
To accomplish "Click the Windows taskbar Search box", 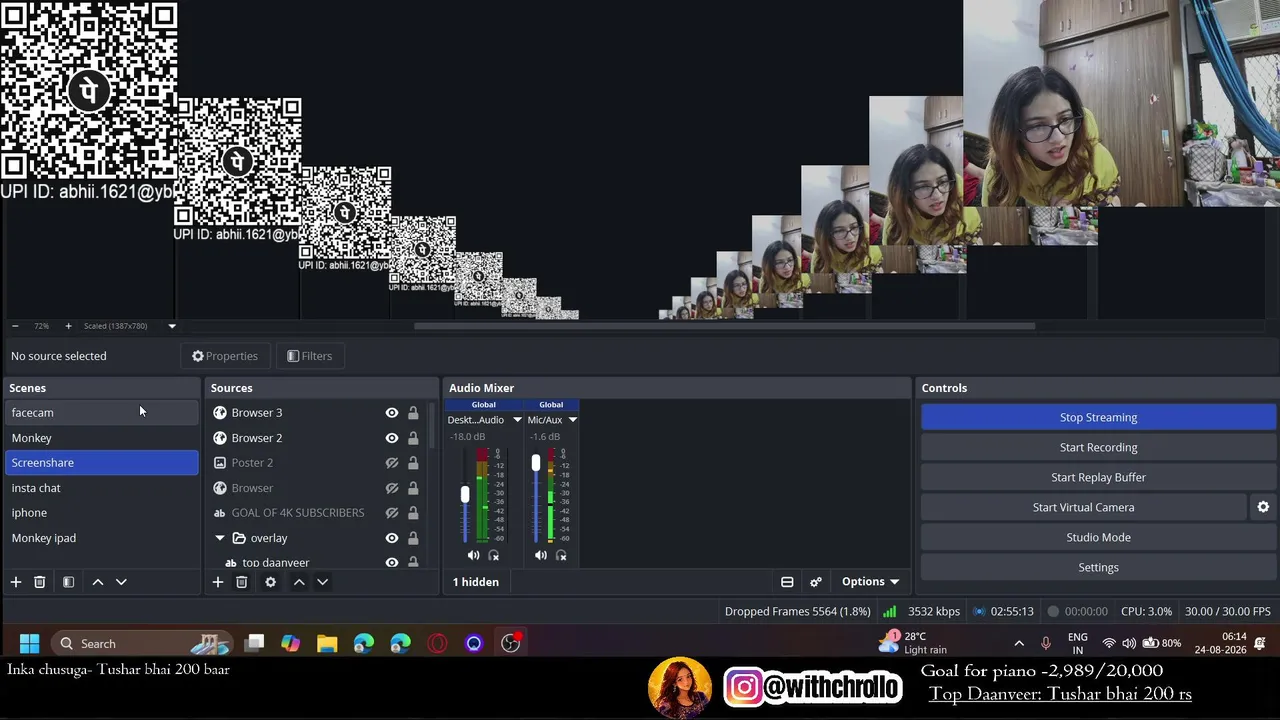I will 140,643.
